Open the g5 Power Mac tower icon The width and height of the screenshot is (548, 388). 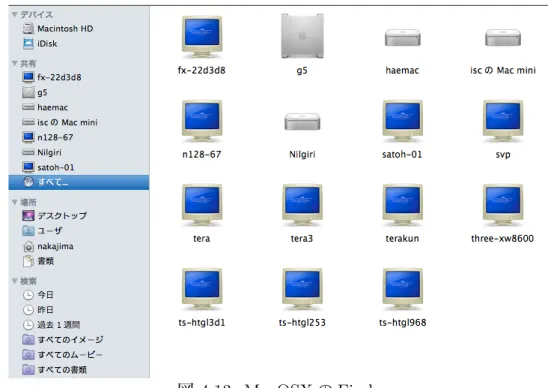click(x=302, y=36)
